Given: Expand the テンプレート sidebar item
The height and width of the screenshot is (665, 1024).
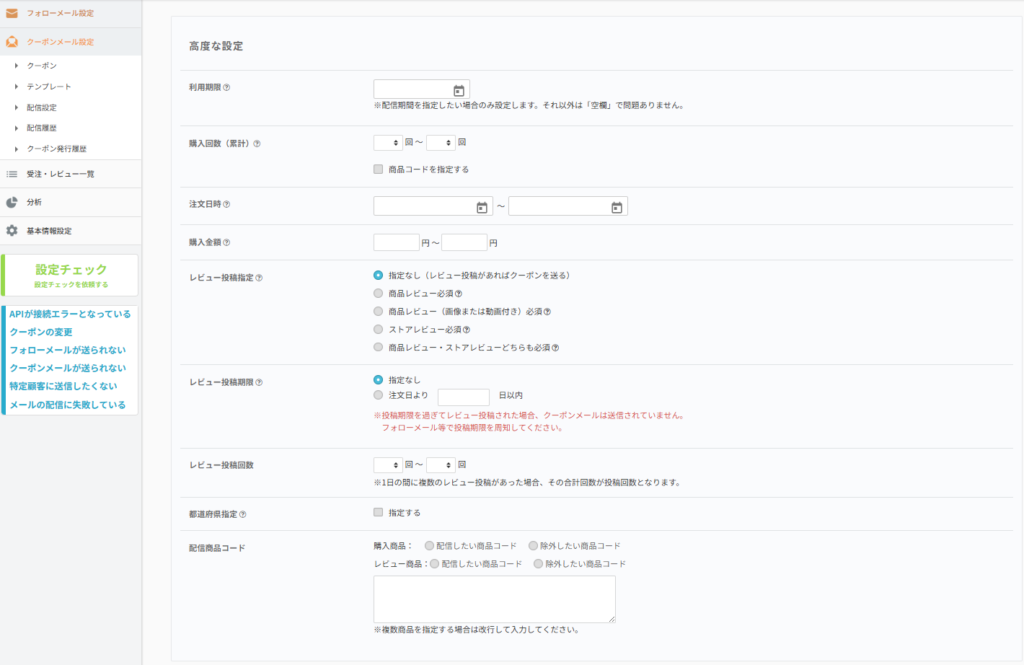Looking at the screenshot, I should [x=48, y=86].
